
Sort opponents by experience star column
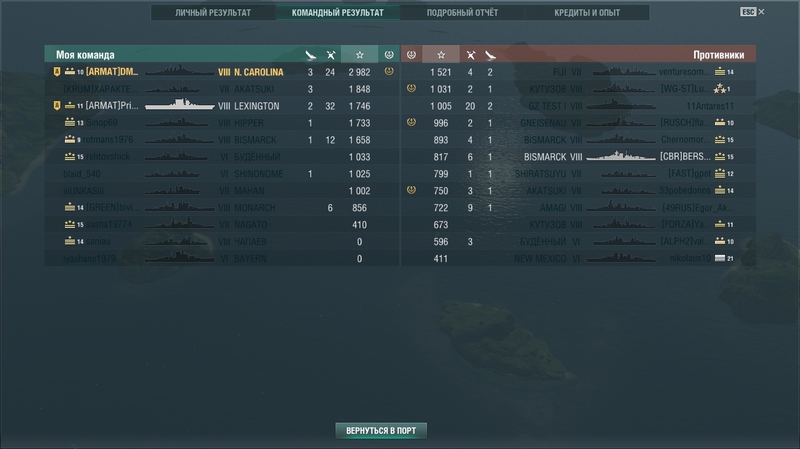click(x=441, y=55)
